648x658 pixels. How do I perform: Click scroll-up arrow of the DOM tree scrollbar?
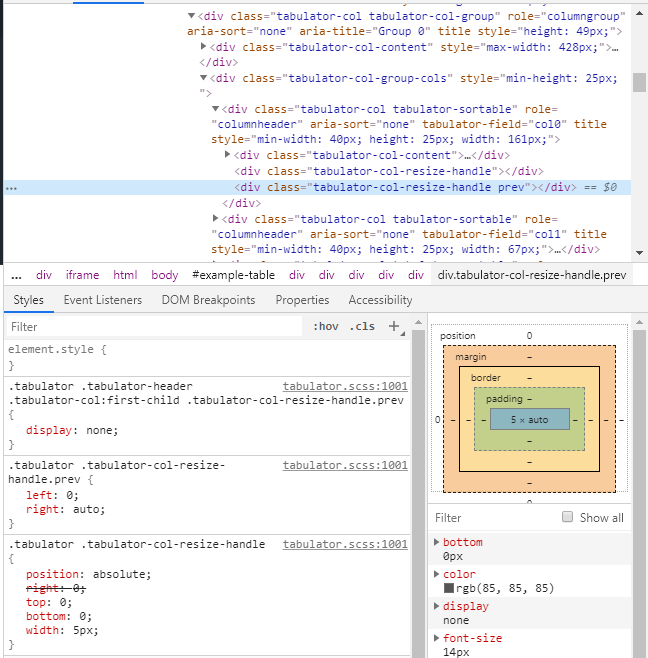point(639,13)
